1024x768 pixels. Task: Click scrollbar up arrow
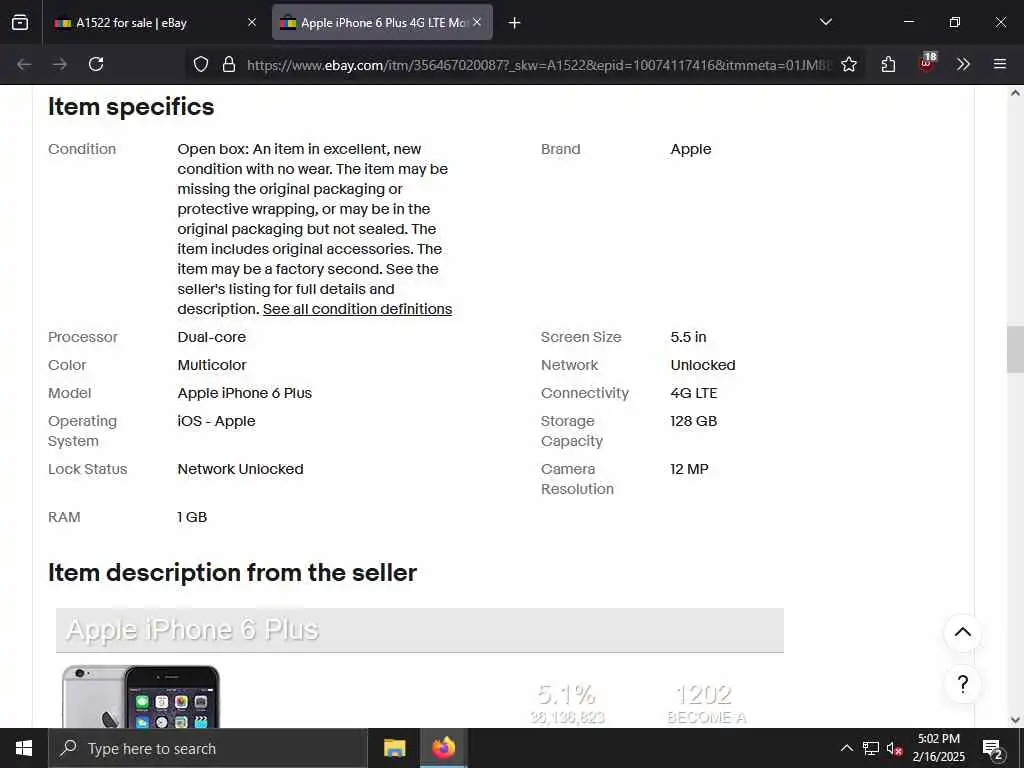pos(1015,93)
